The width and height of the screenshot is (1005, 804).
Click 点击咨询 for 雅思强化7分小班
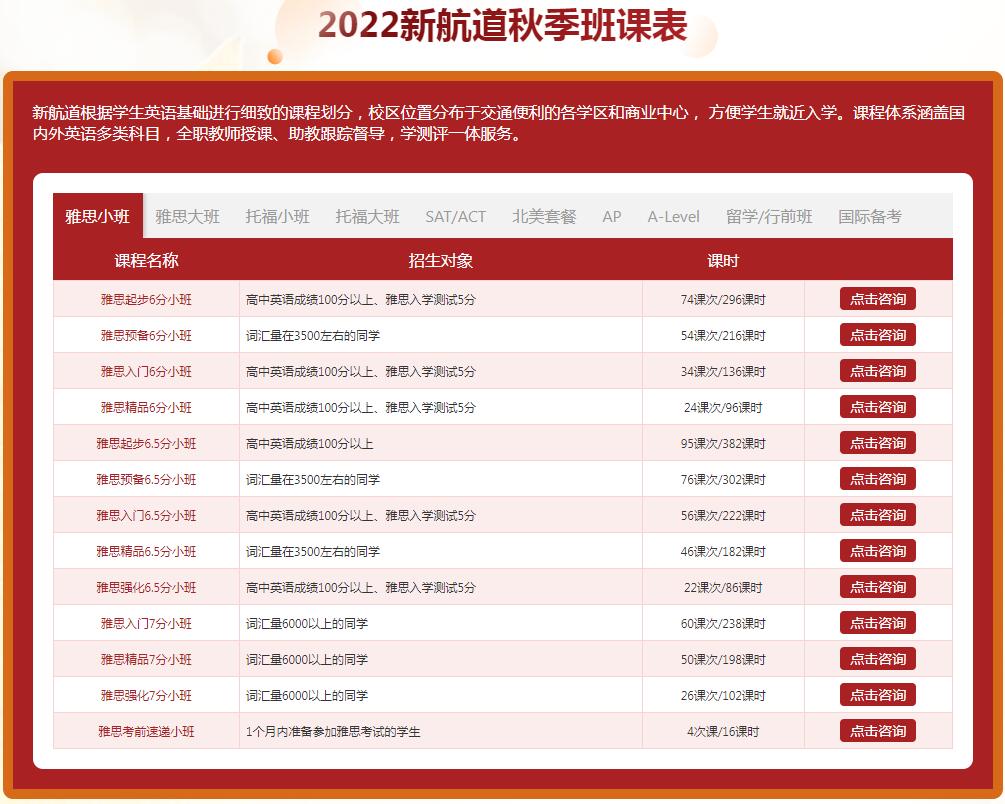click(877, 694)
